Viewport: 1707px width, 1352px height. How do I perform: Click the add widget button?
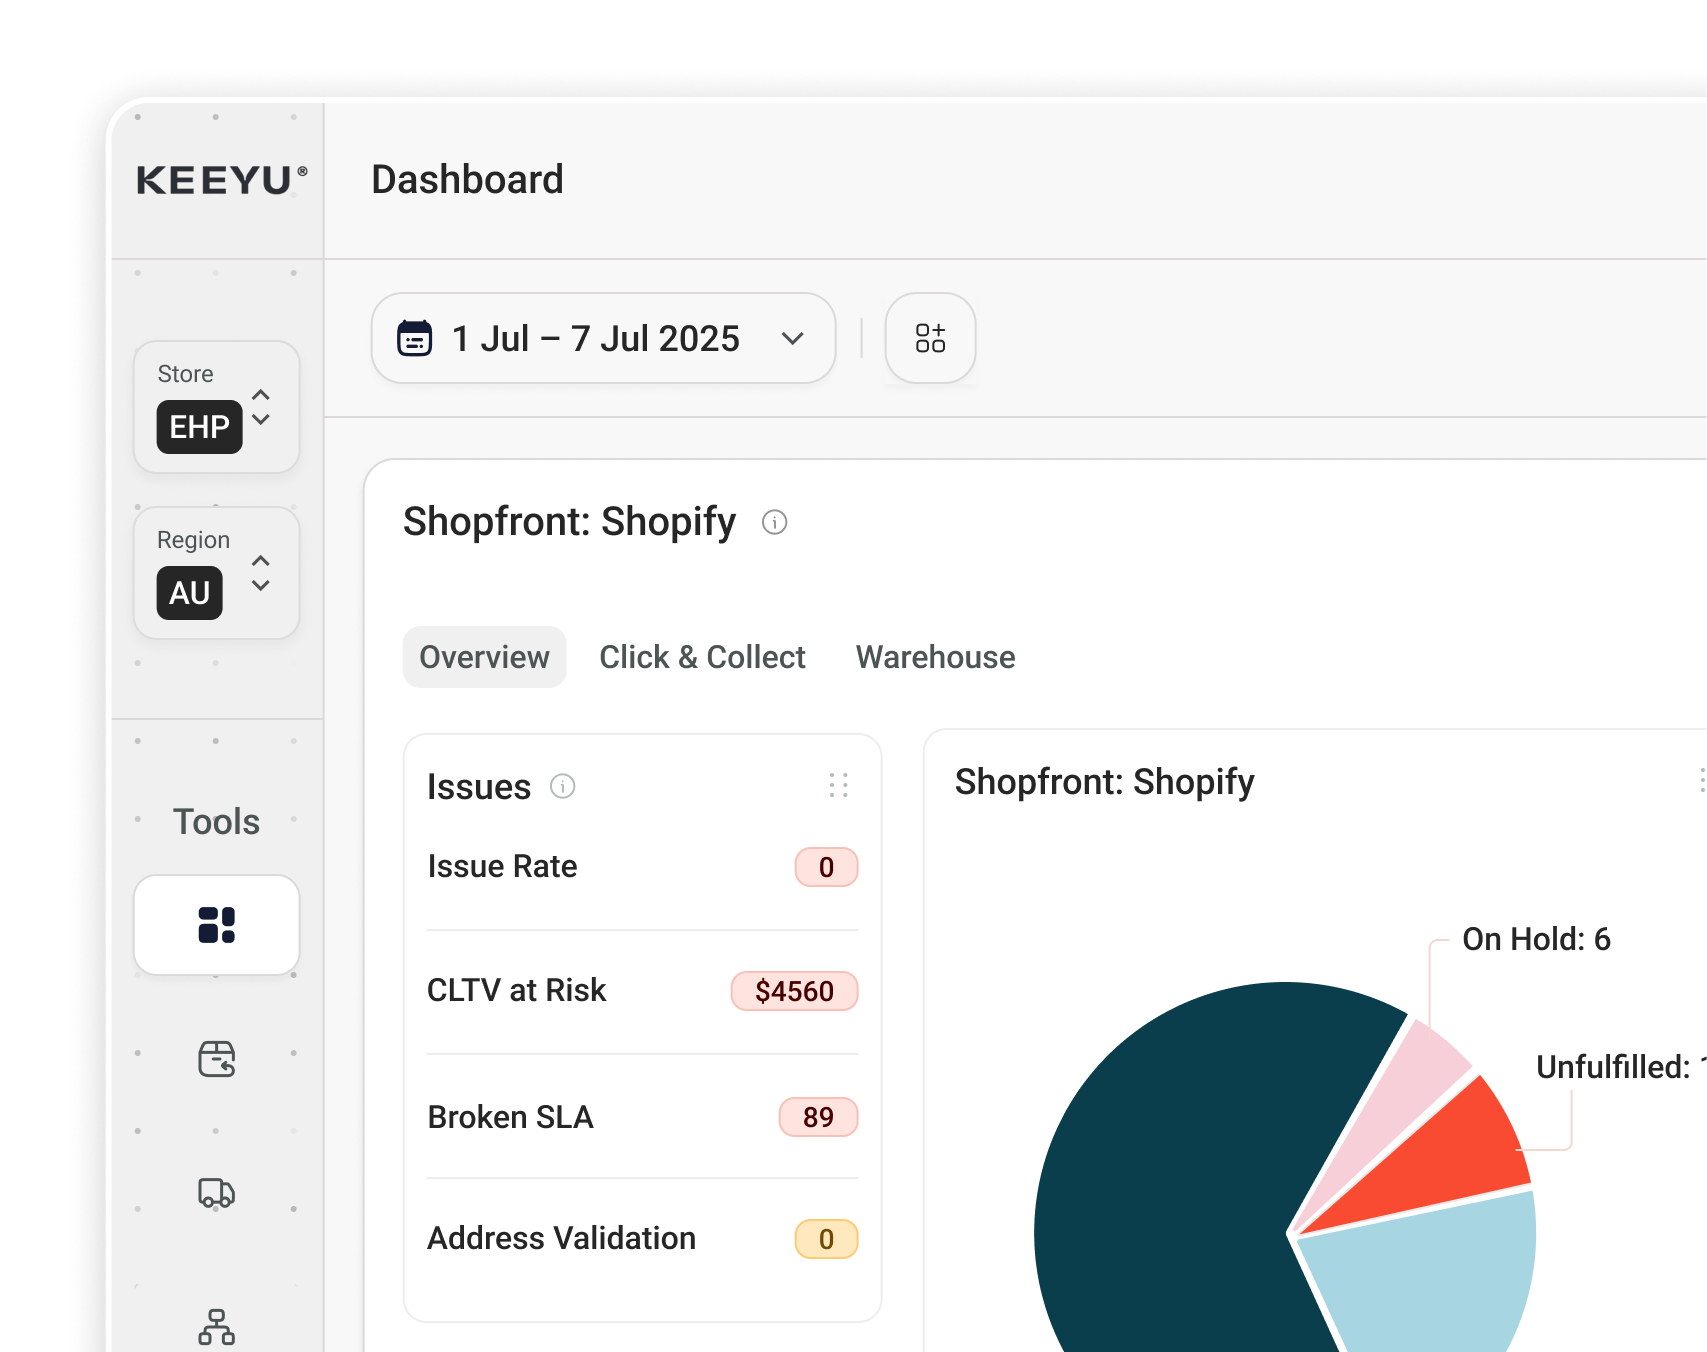(930, 338)
